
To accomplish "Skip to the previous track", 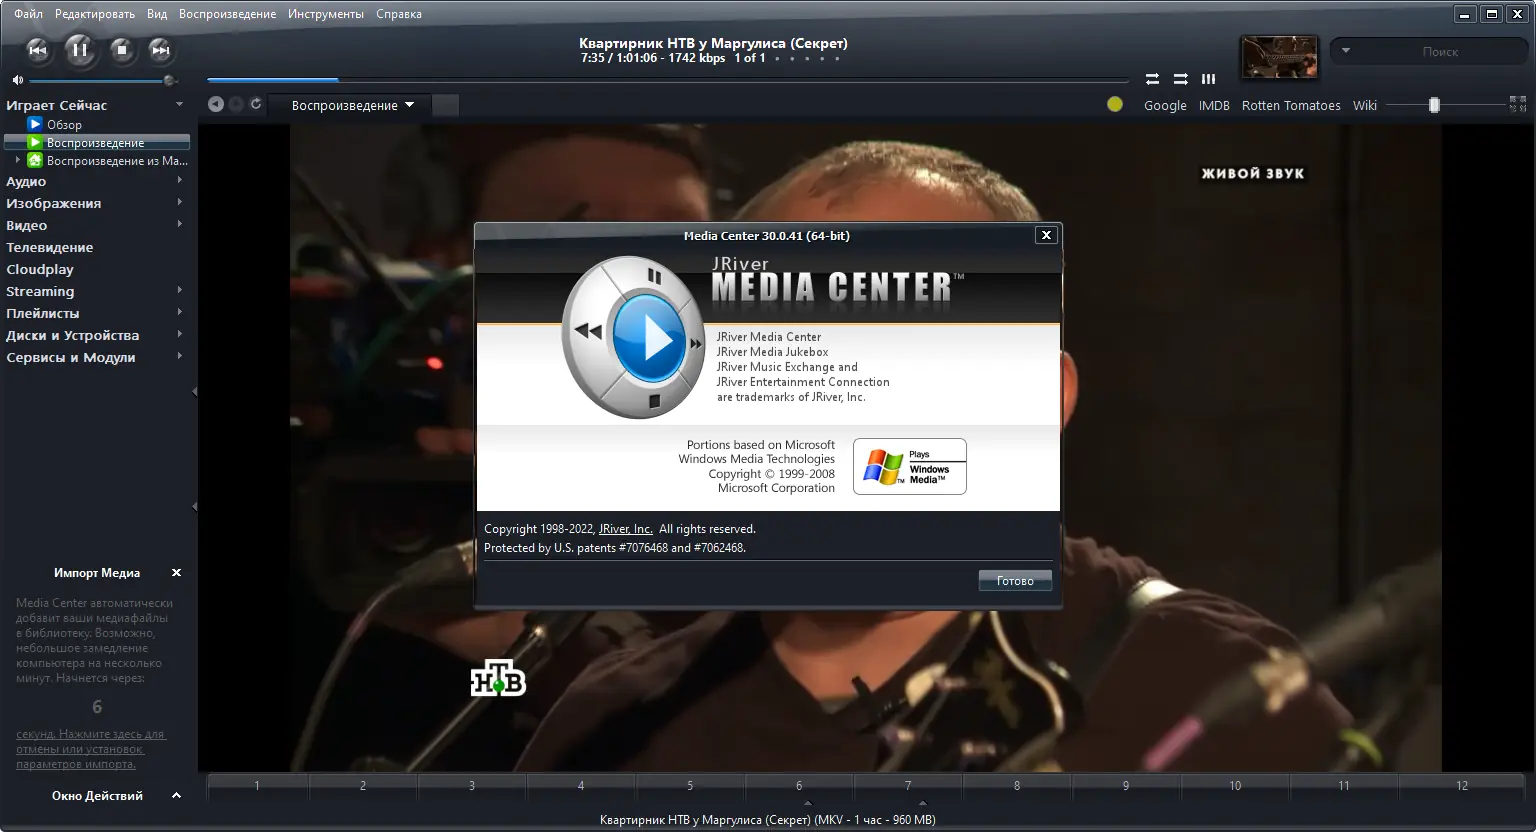I will pos(38,50).
